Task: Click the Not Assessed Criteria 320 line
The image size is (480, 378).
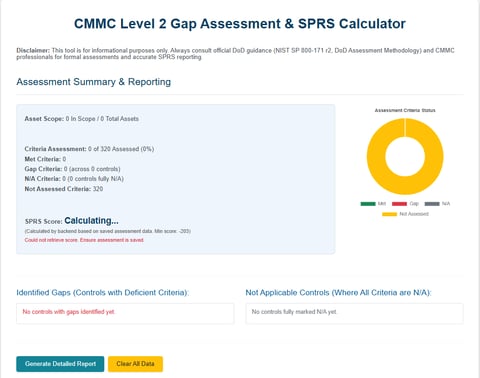Action: 64,189
